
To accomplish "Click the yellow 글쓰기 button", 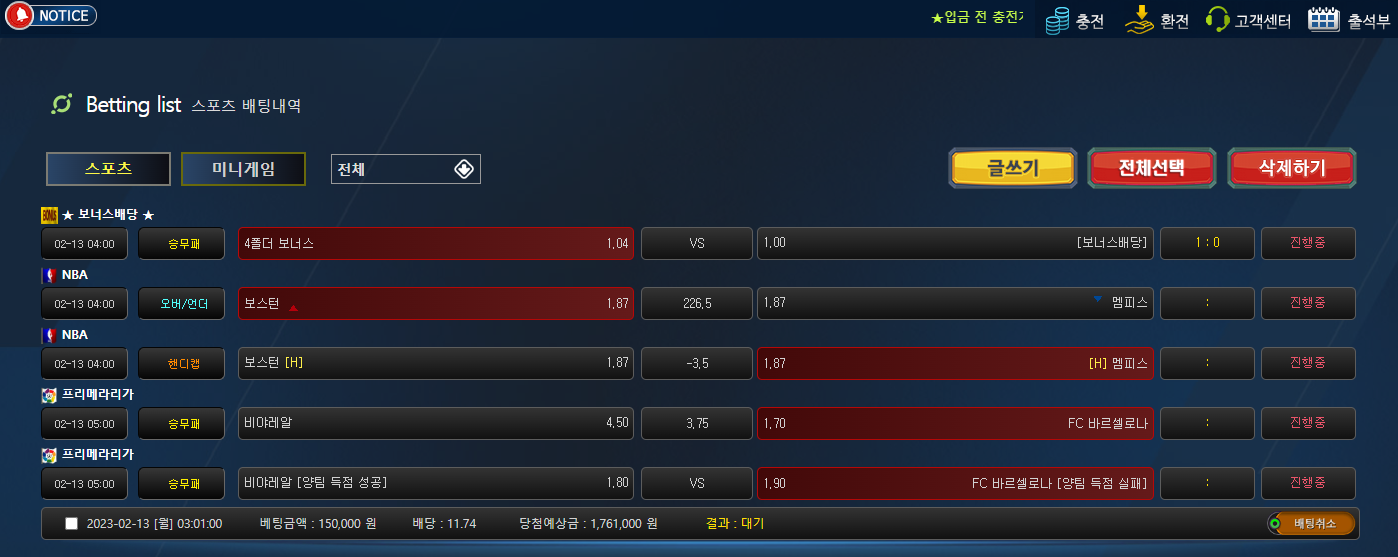I will (1013, 168).
